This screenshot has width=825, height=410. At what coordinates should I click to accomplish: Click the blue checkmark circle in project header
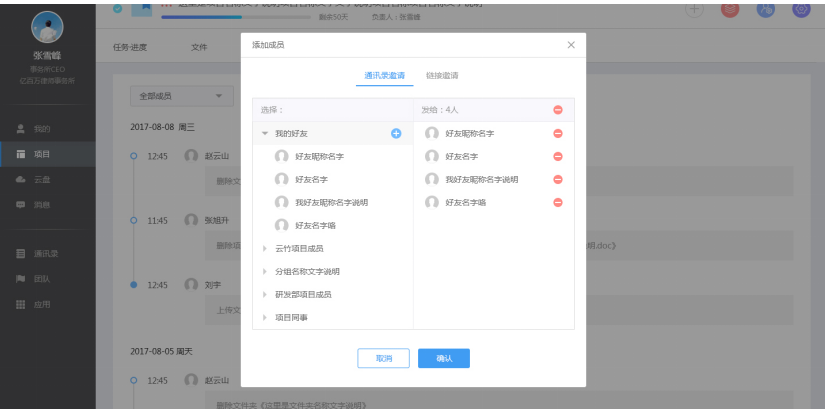pos(117,8)
